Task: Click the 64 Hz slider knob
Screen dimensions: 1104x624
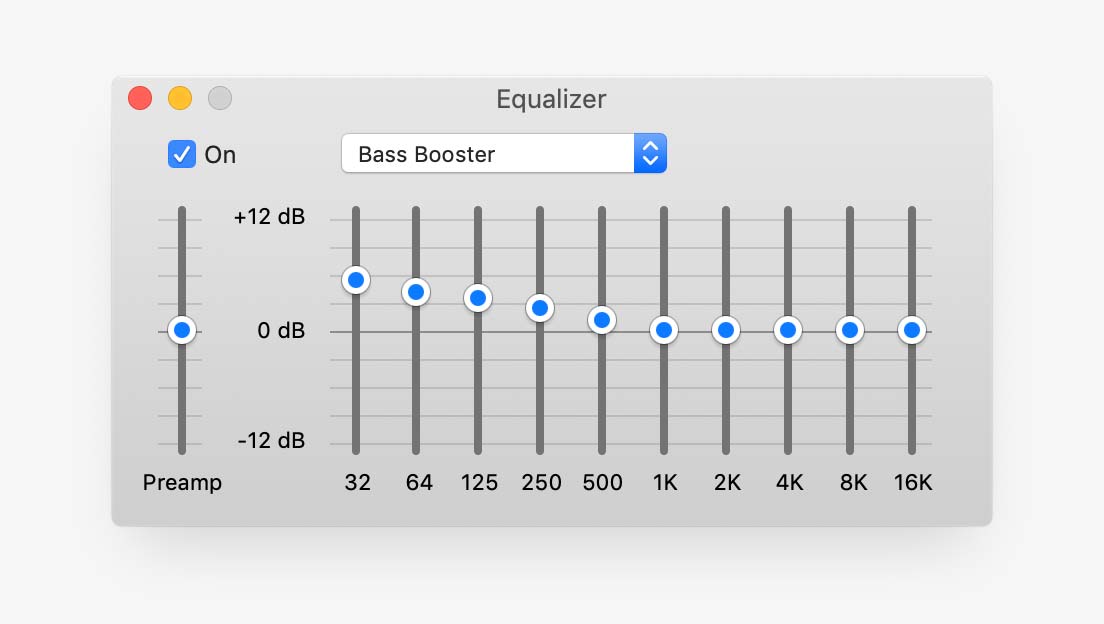Action: (x=416, y=292)
